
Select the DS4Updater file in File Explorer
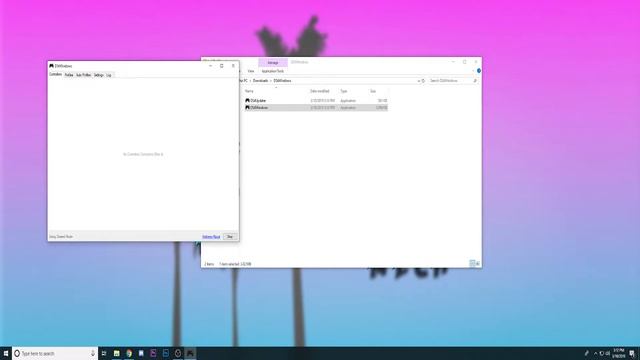point(316,100)
